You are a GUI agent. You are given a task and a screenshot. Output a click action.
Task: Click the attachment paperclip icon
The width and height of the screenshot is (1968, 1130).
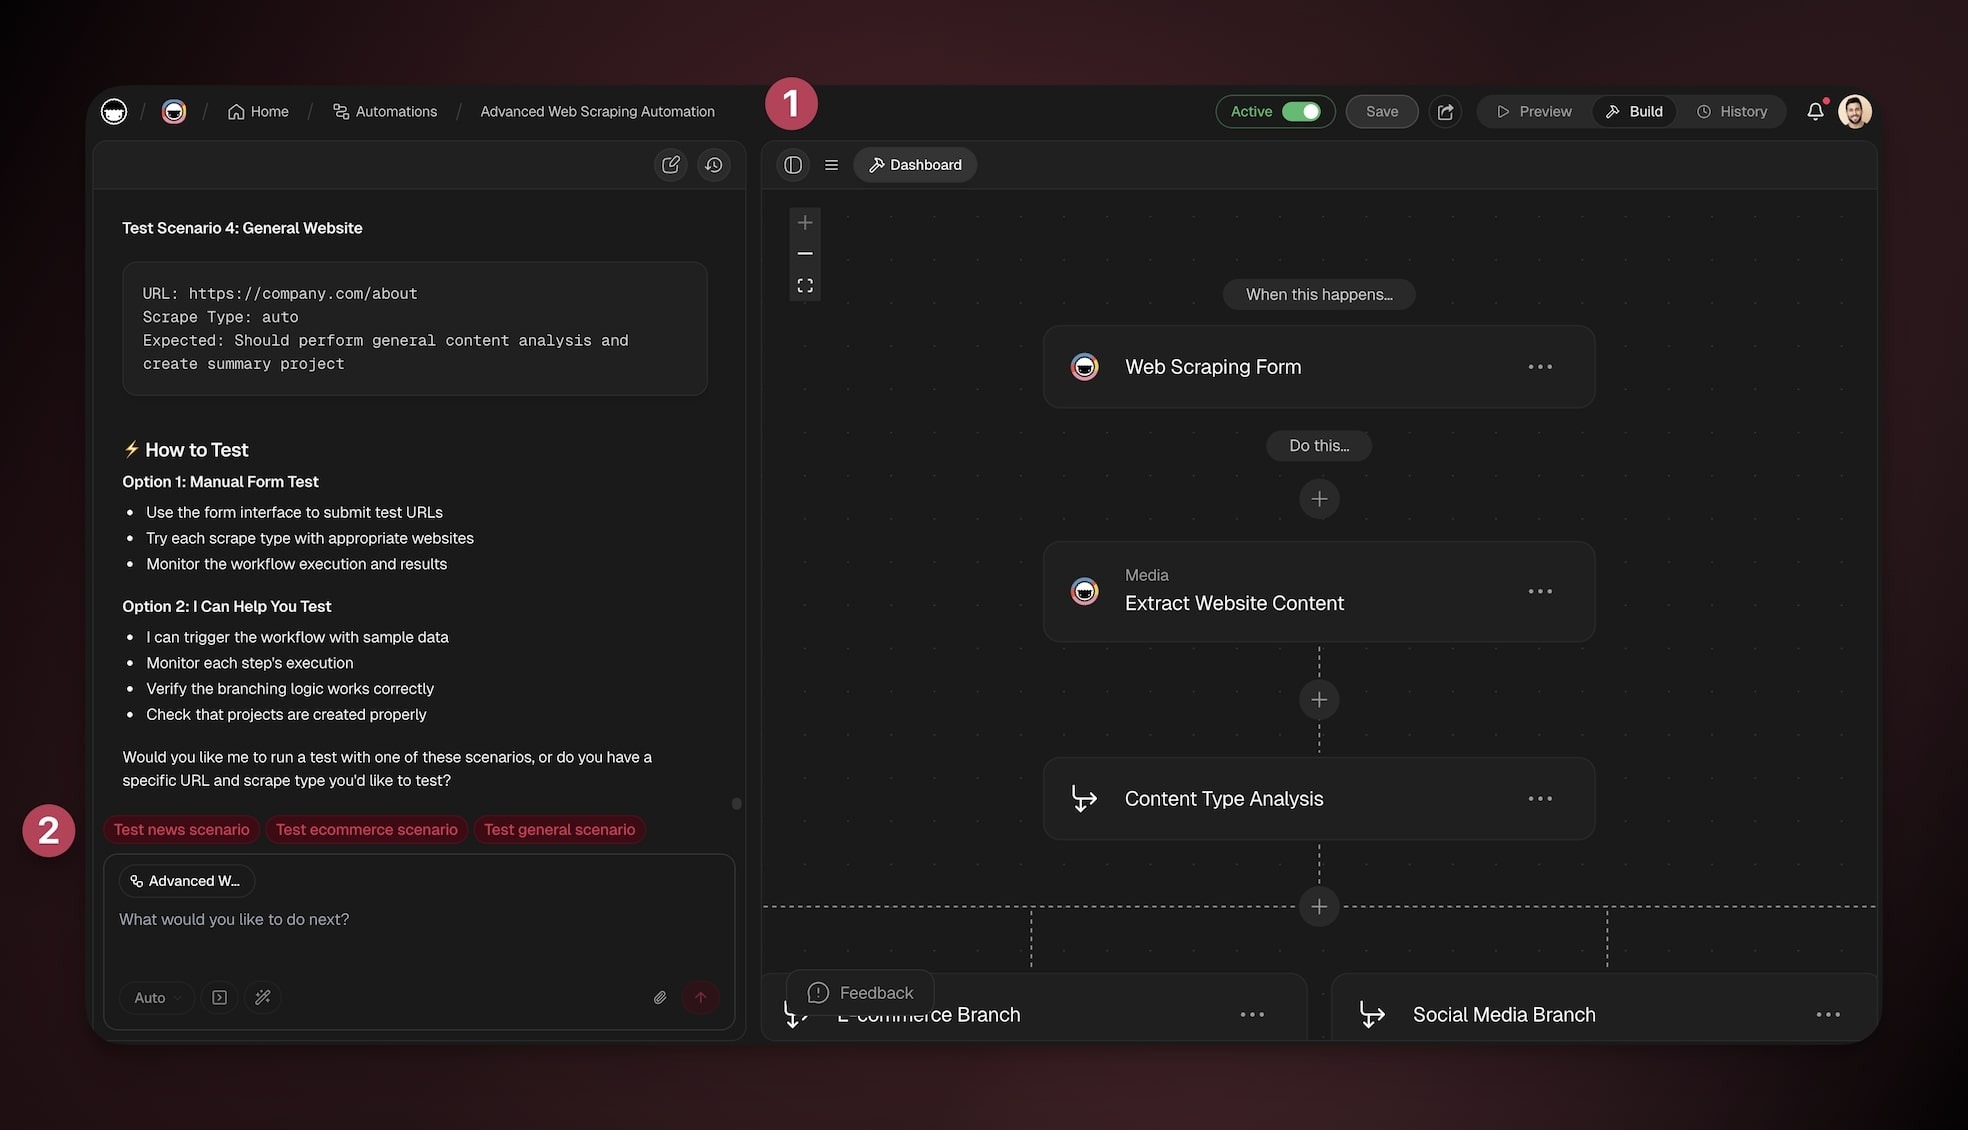(x=660, y=997)
